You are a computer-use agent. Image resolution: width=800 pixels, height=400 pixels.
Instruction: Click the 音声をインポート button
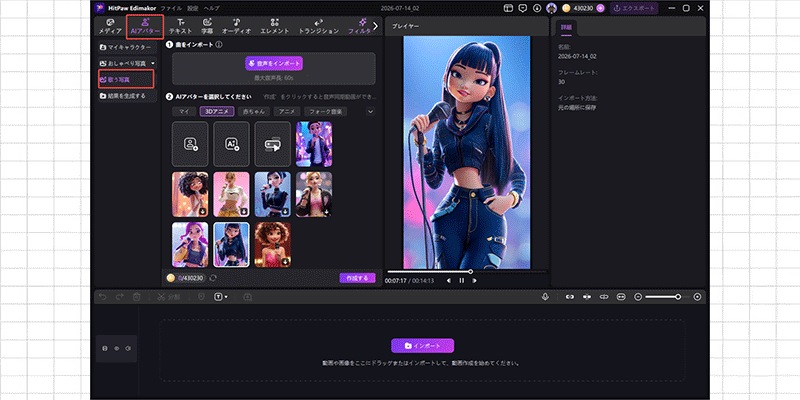pos(274,63)
